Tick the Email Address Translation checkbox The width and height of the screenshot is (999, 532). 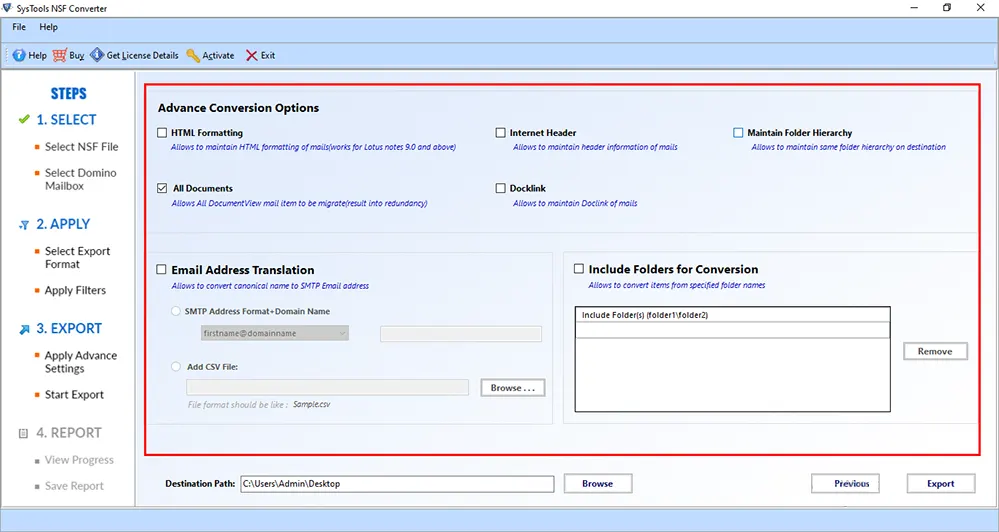161,270
